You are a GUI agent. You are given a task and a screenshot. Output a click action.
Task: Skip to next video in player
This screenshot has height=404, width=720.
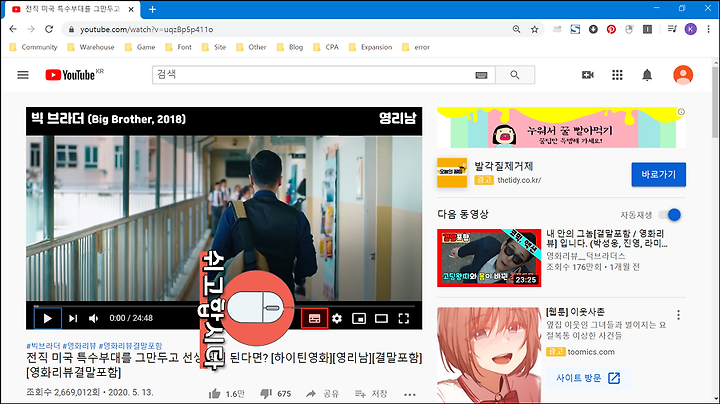pyautogui.click(x=73, y=318)
